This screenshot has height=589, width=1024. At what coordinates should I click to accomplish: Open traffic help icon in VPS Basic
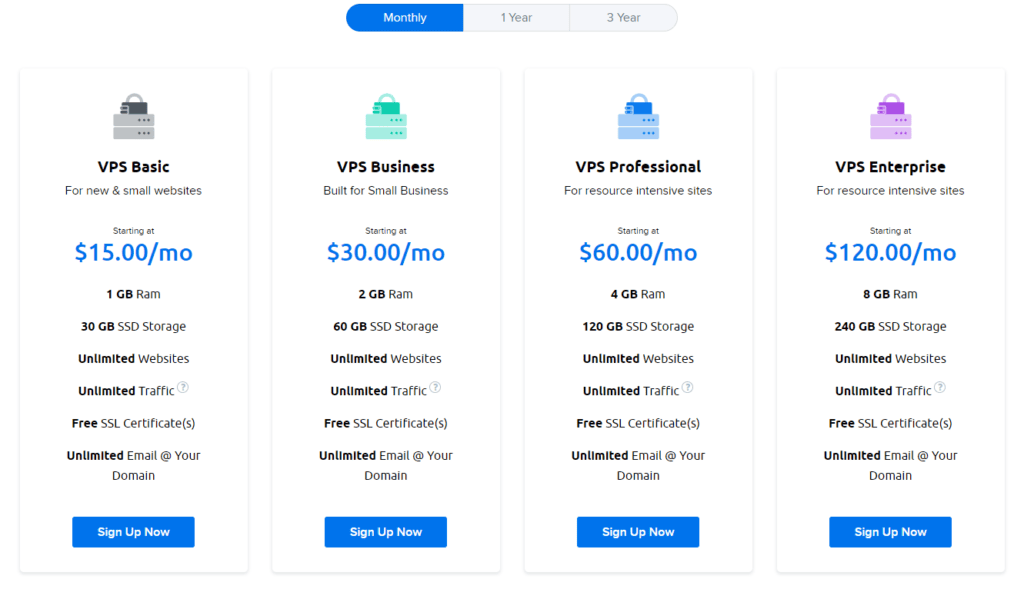point(183,388)
